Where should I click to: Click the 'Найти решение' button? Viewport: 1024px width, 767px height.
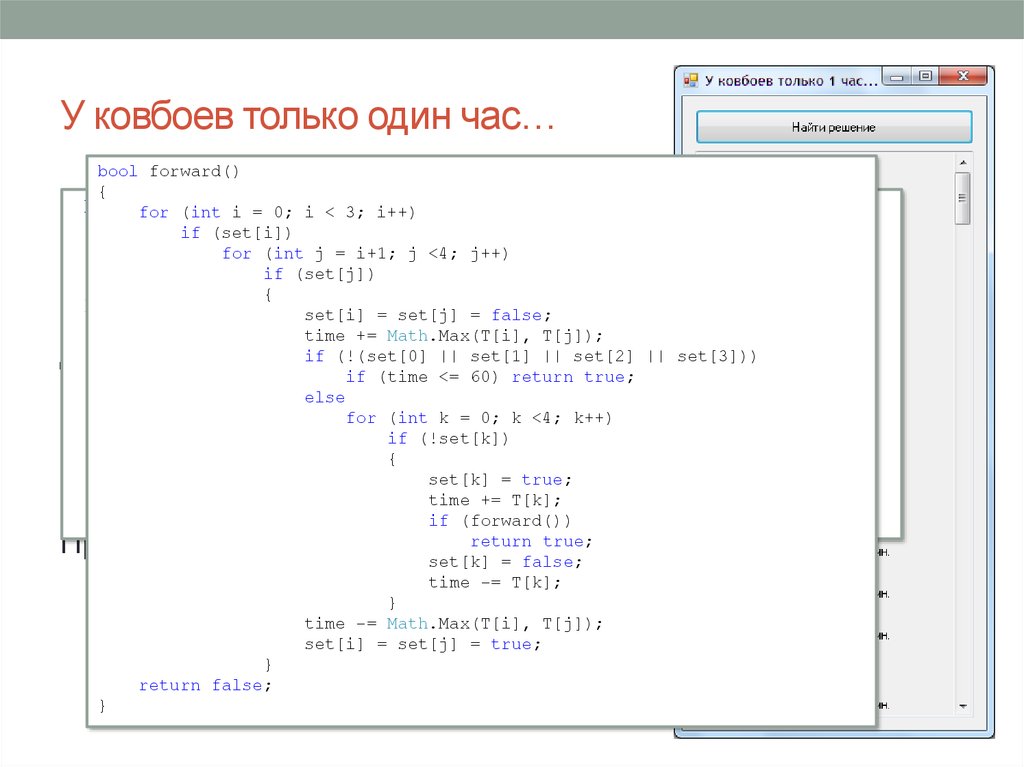[x=833, y=127]
